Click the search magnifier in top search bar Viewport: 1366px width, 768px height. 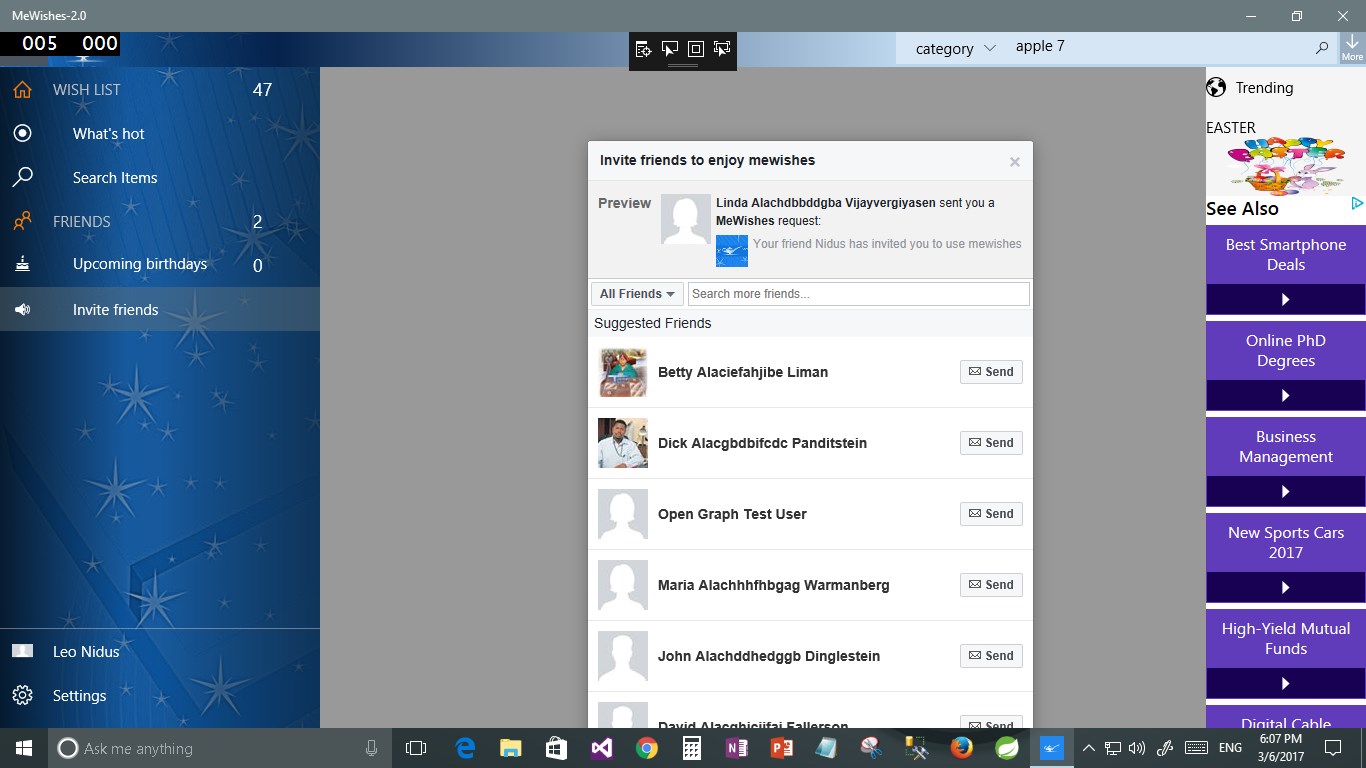click(x=1321, y=47)
